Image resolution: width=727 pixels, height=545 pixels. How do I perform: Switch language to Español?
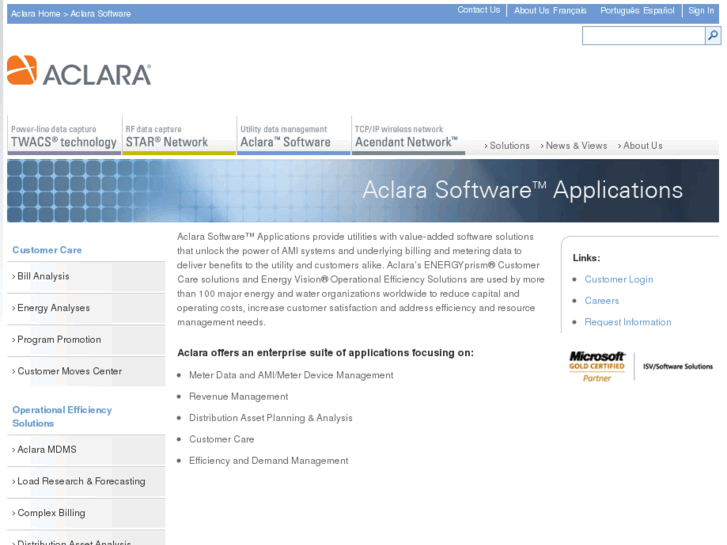pos(658,11)
